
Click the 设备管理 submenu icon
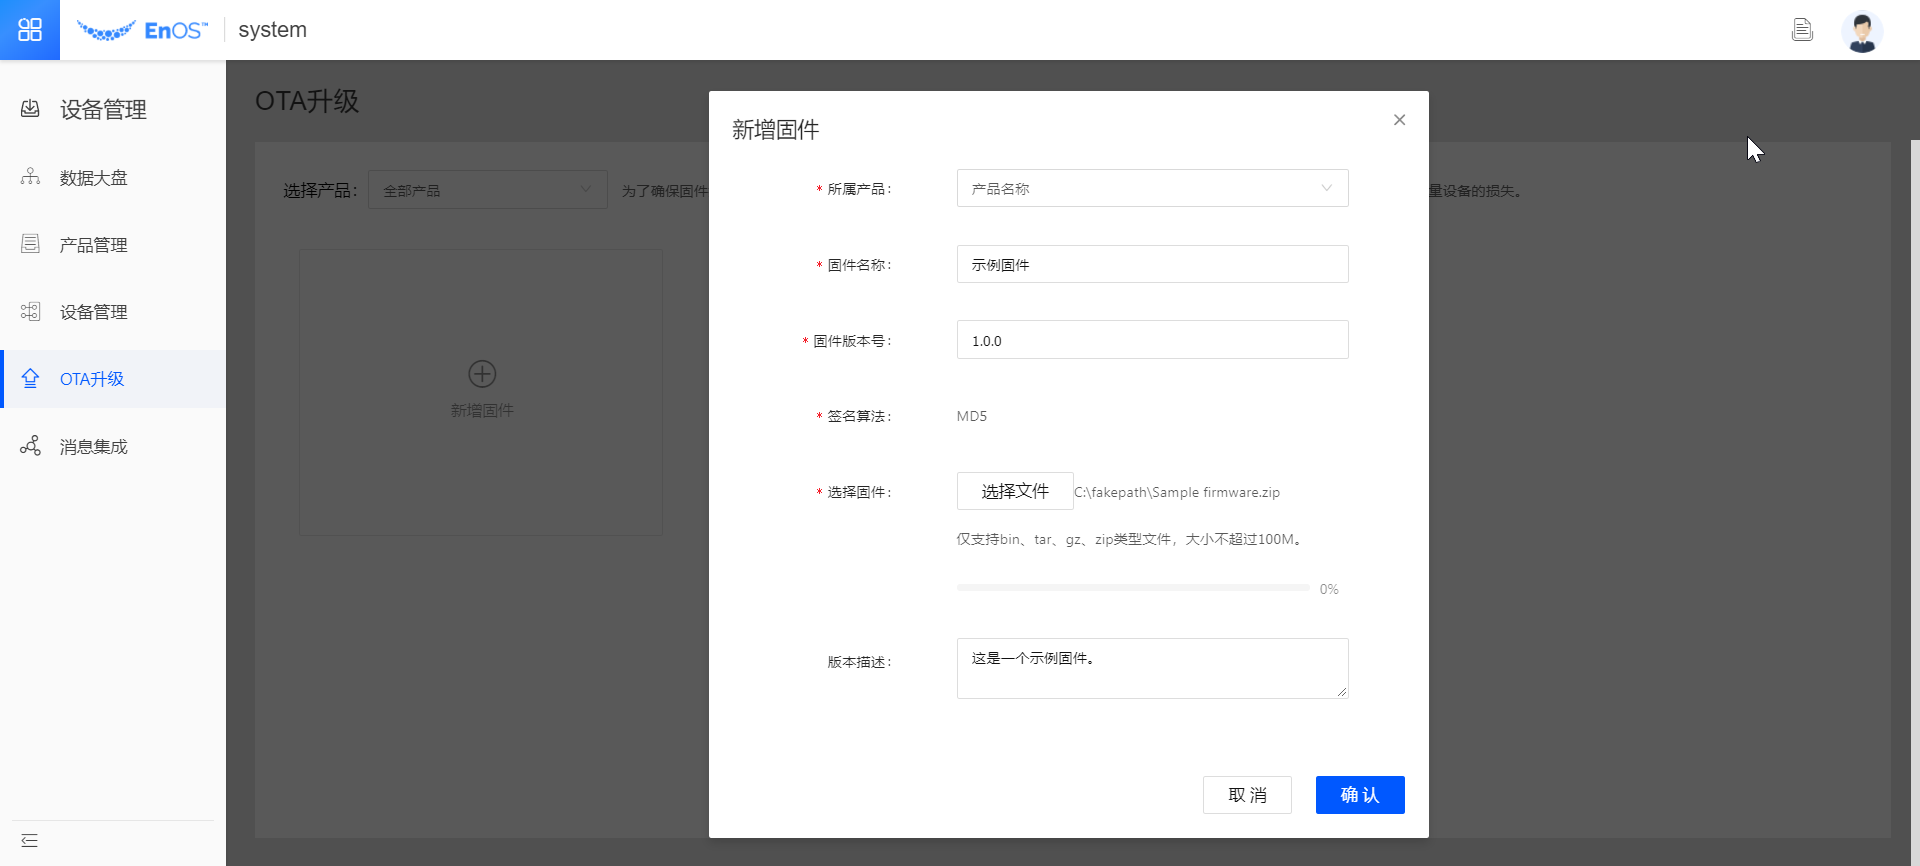click(30, 311)
